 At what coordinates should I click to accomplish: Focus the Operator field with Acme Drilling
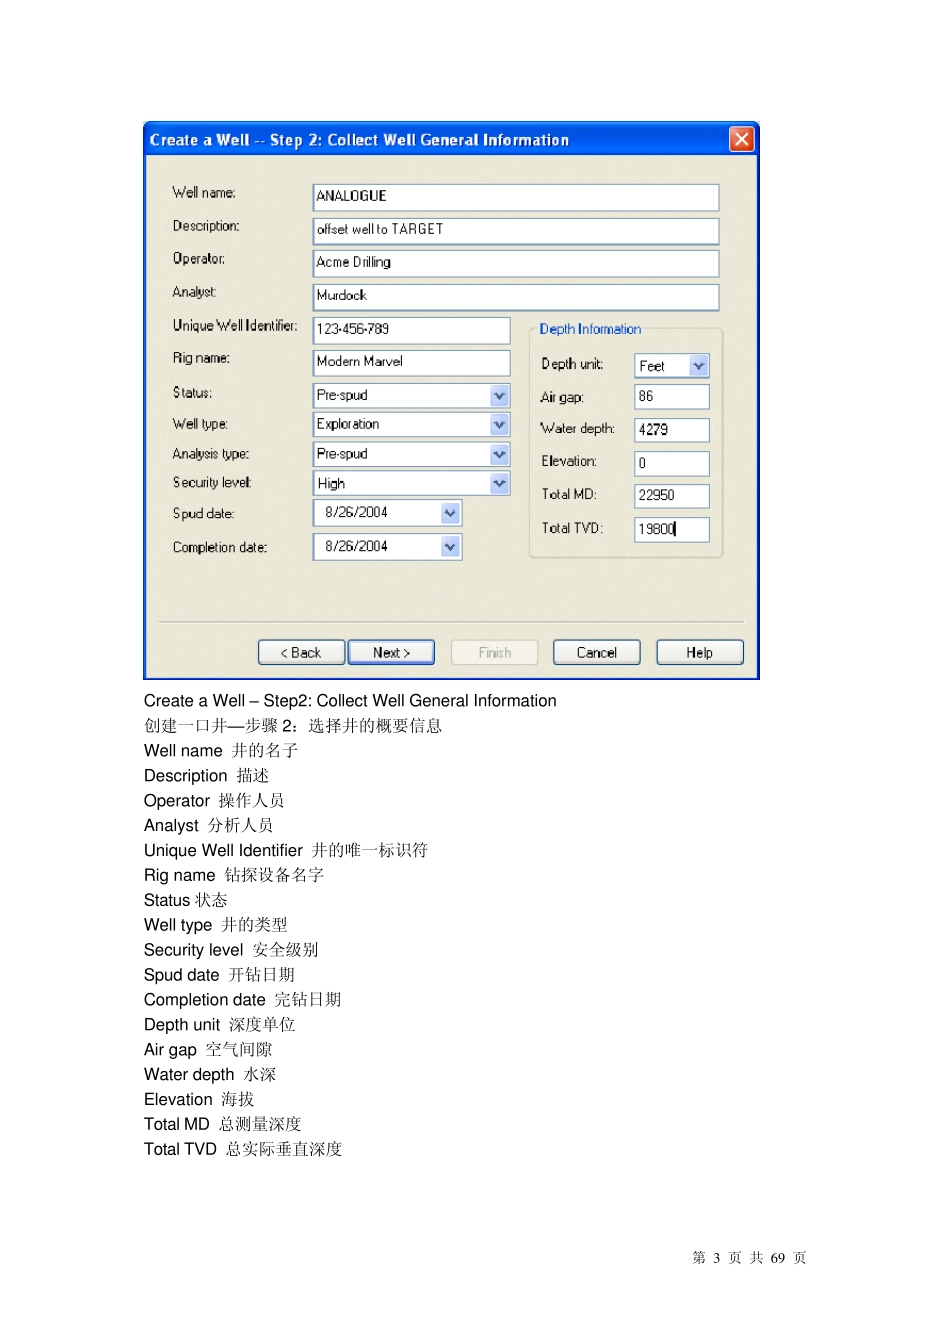click(x=515, y=263)
